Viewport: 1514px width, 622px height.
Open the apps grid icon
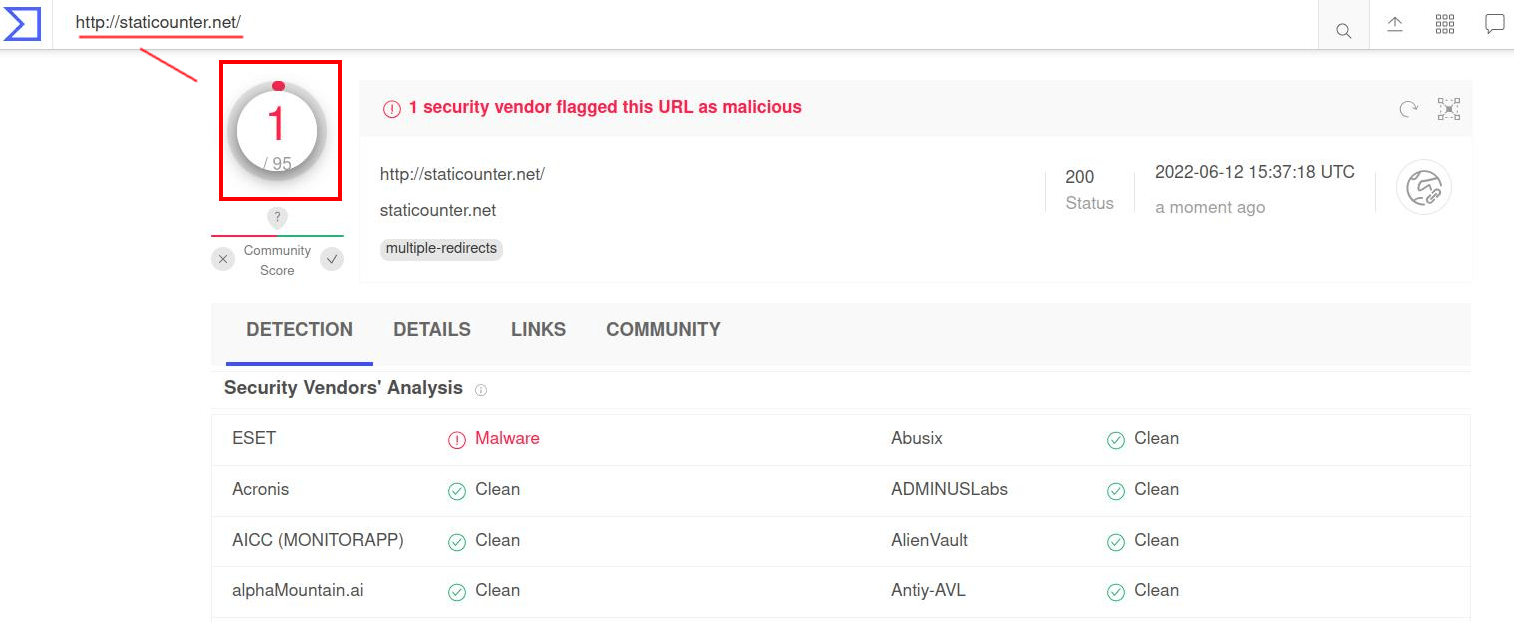pyautogui.click(x=1444, y=24)
